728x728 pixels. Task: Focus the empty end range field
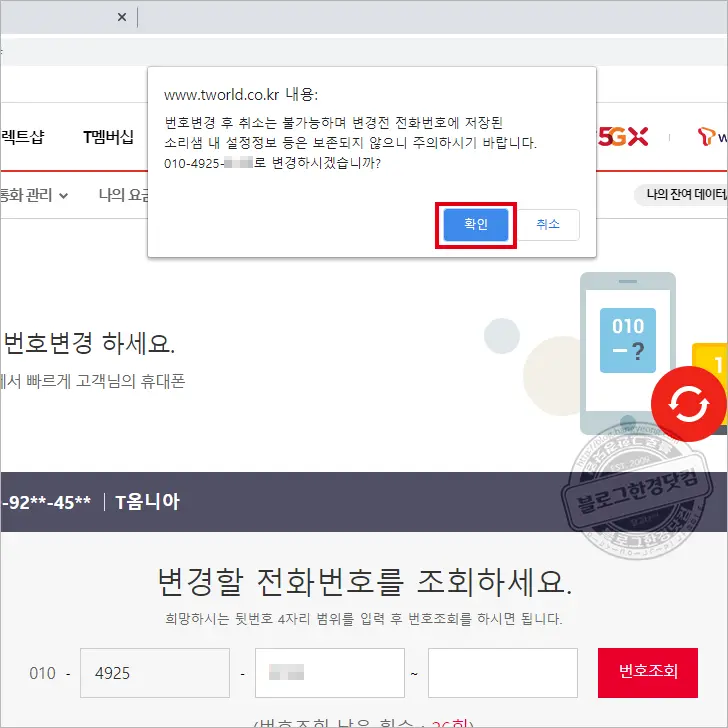[x=503, y=673]
